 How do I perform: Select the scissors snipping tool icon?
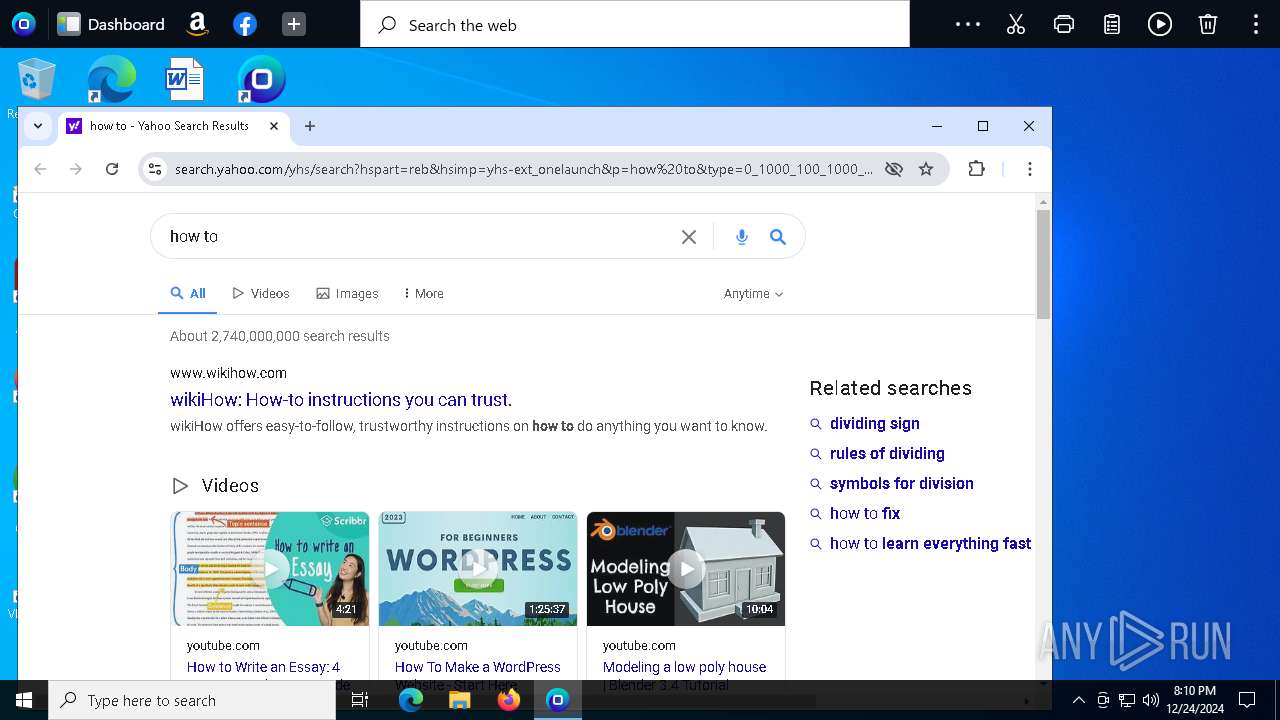(1016, 24)
